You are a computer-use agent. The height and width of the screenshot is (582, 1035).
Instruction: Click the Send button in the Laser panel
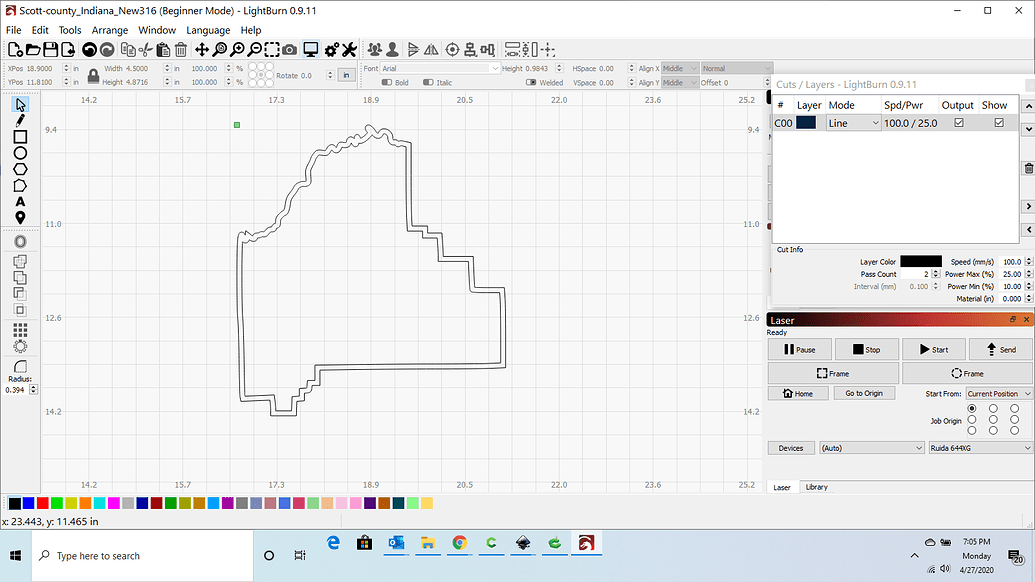click(999, 349)
